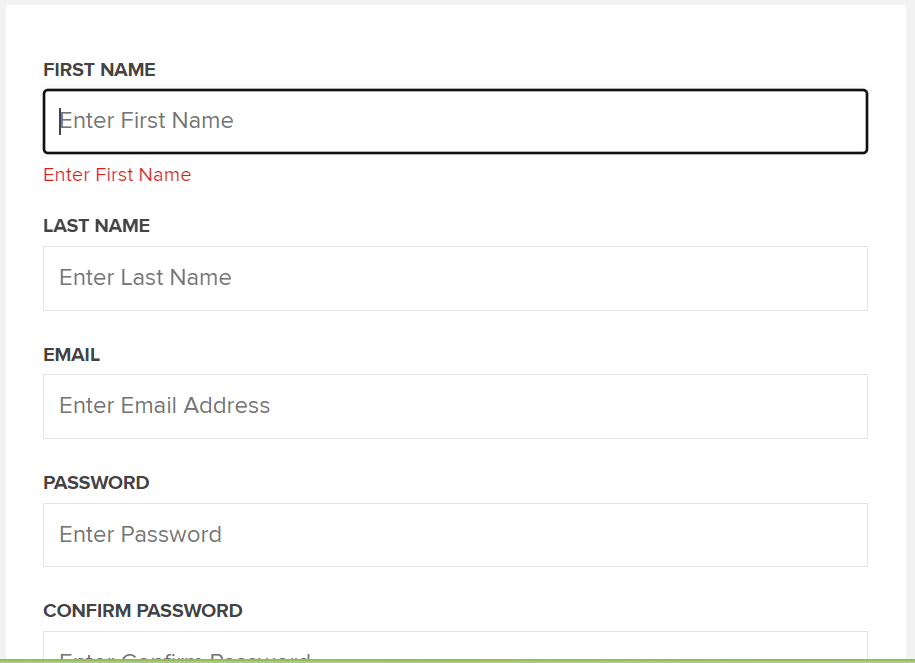
Task: Click the empty right end of the Password field
Action: pyautogui.click(x=800, y=535)
